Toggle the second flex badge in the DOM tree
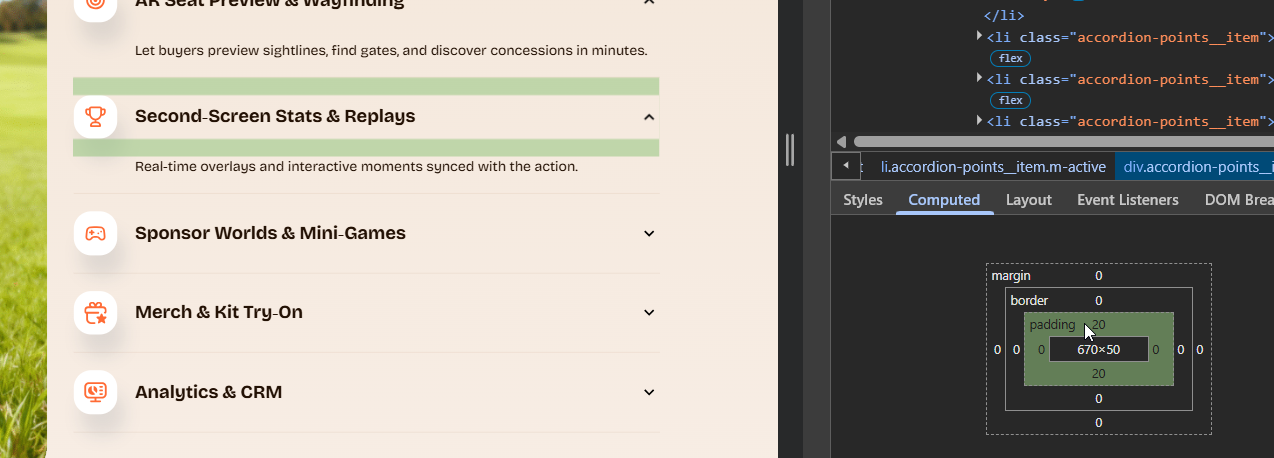The width and height of the screenshot is (1274, 458). coord(1011,100)
